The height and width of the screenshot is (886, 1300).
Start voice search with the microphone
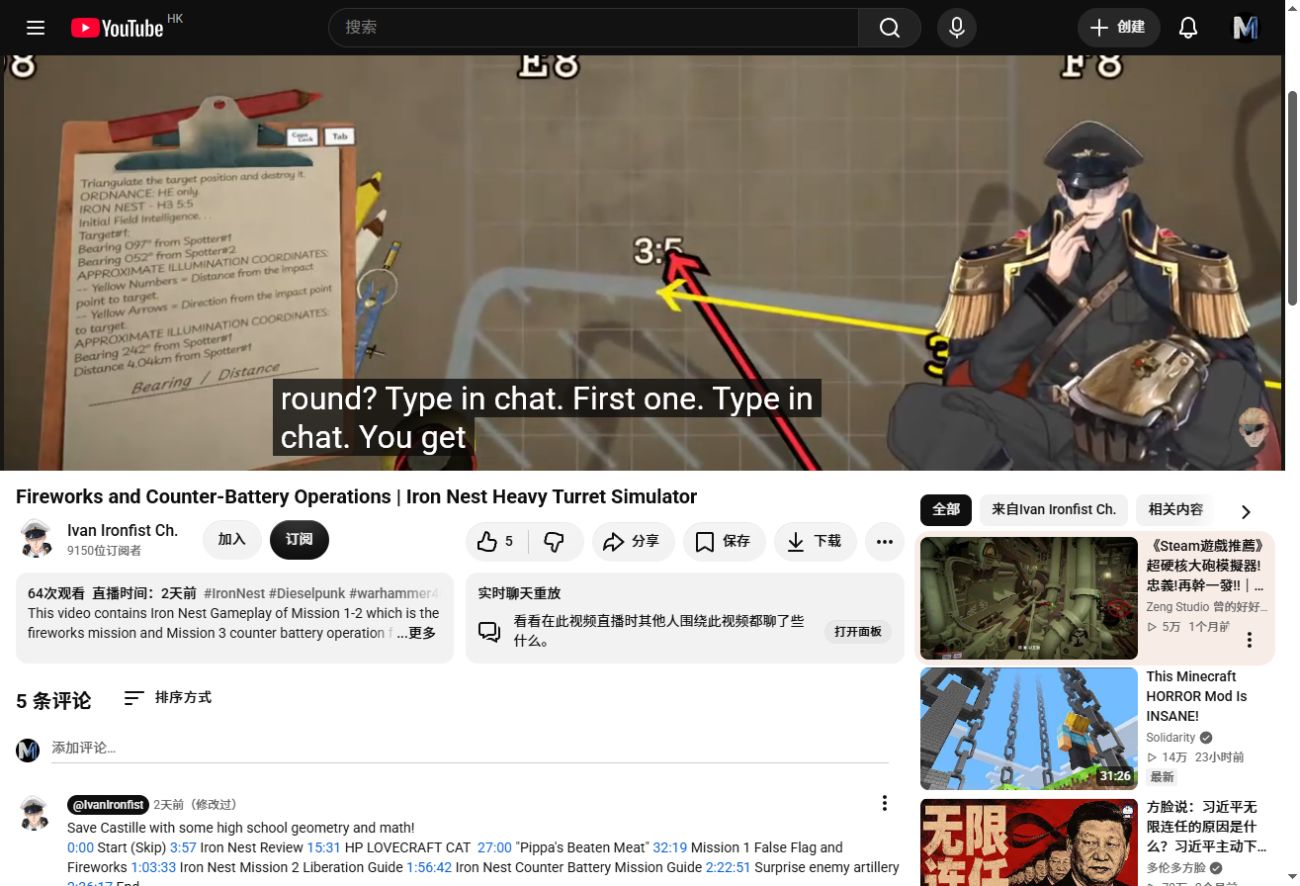tap(956, 28)
